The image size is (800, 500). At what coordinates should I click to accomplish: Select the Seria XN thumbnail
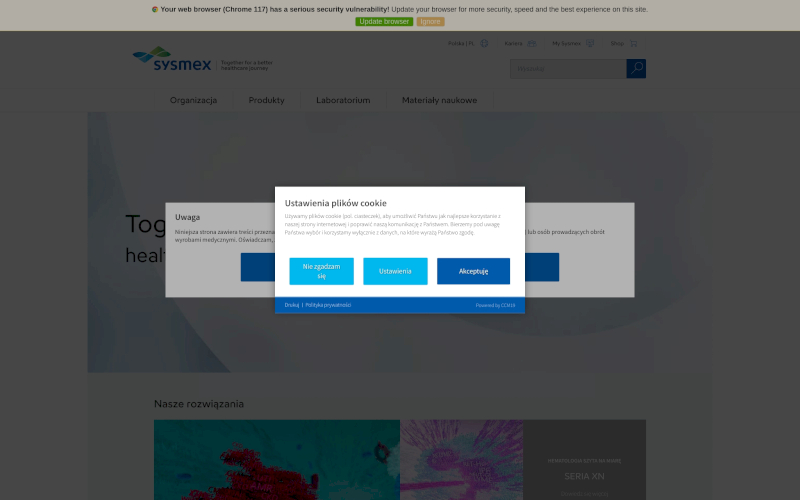(x=584, y=460)
